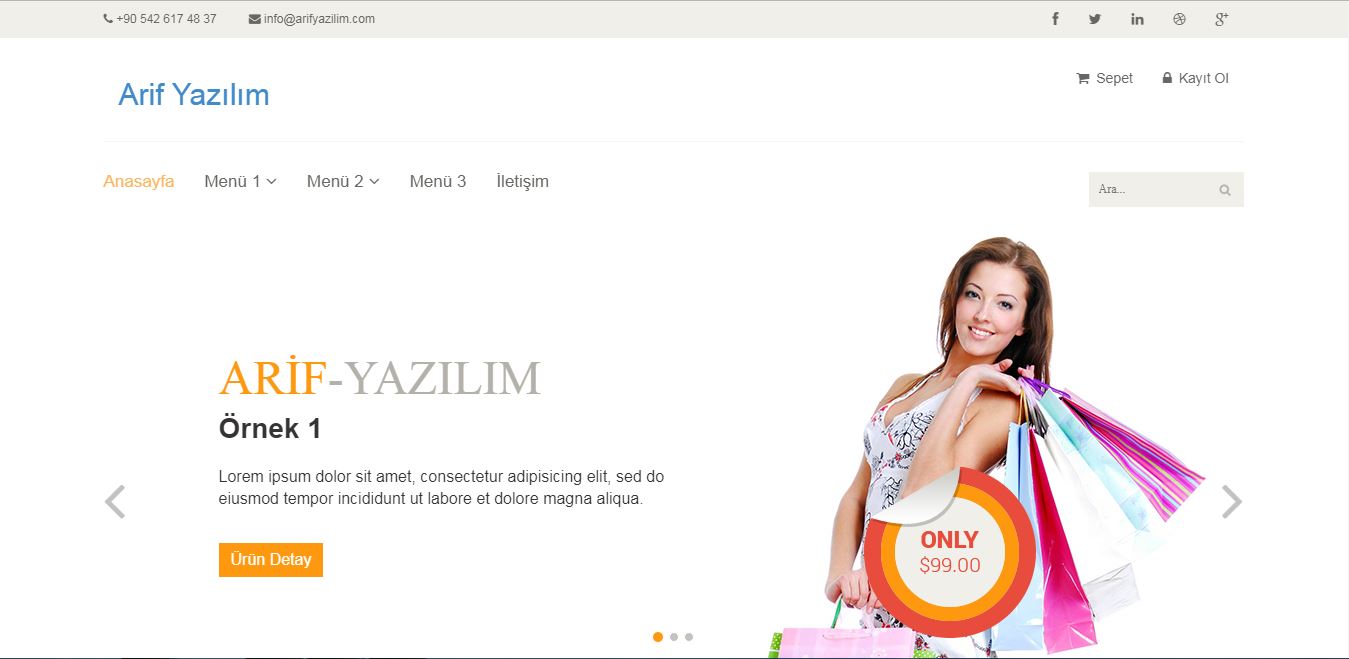
Task: Select the third carousel indicator dot
Action: (x=689, y=637)
